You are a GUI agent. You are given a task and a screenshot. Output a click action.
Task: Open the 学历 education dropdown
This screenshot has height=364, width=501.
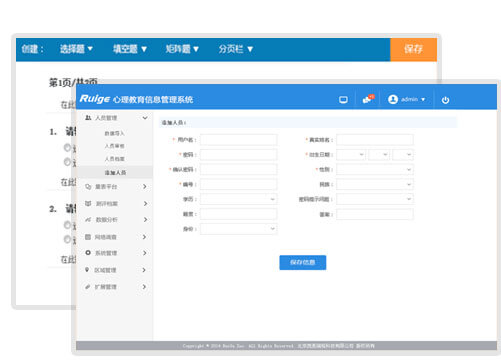pyautogui.click(x=239, y=199)
